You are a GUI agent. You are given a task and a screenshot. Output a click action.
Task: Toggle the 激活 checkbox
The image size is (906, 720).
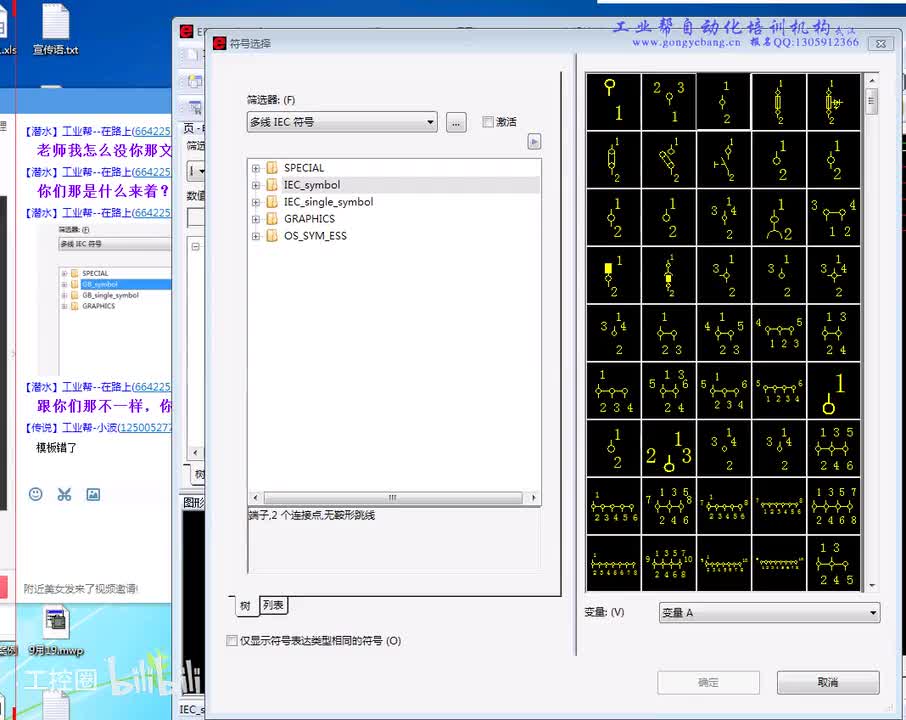[488, 122]
